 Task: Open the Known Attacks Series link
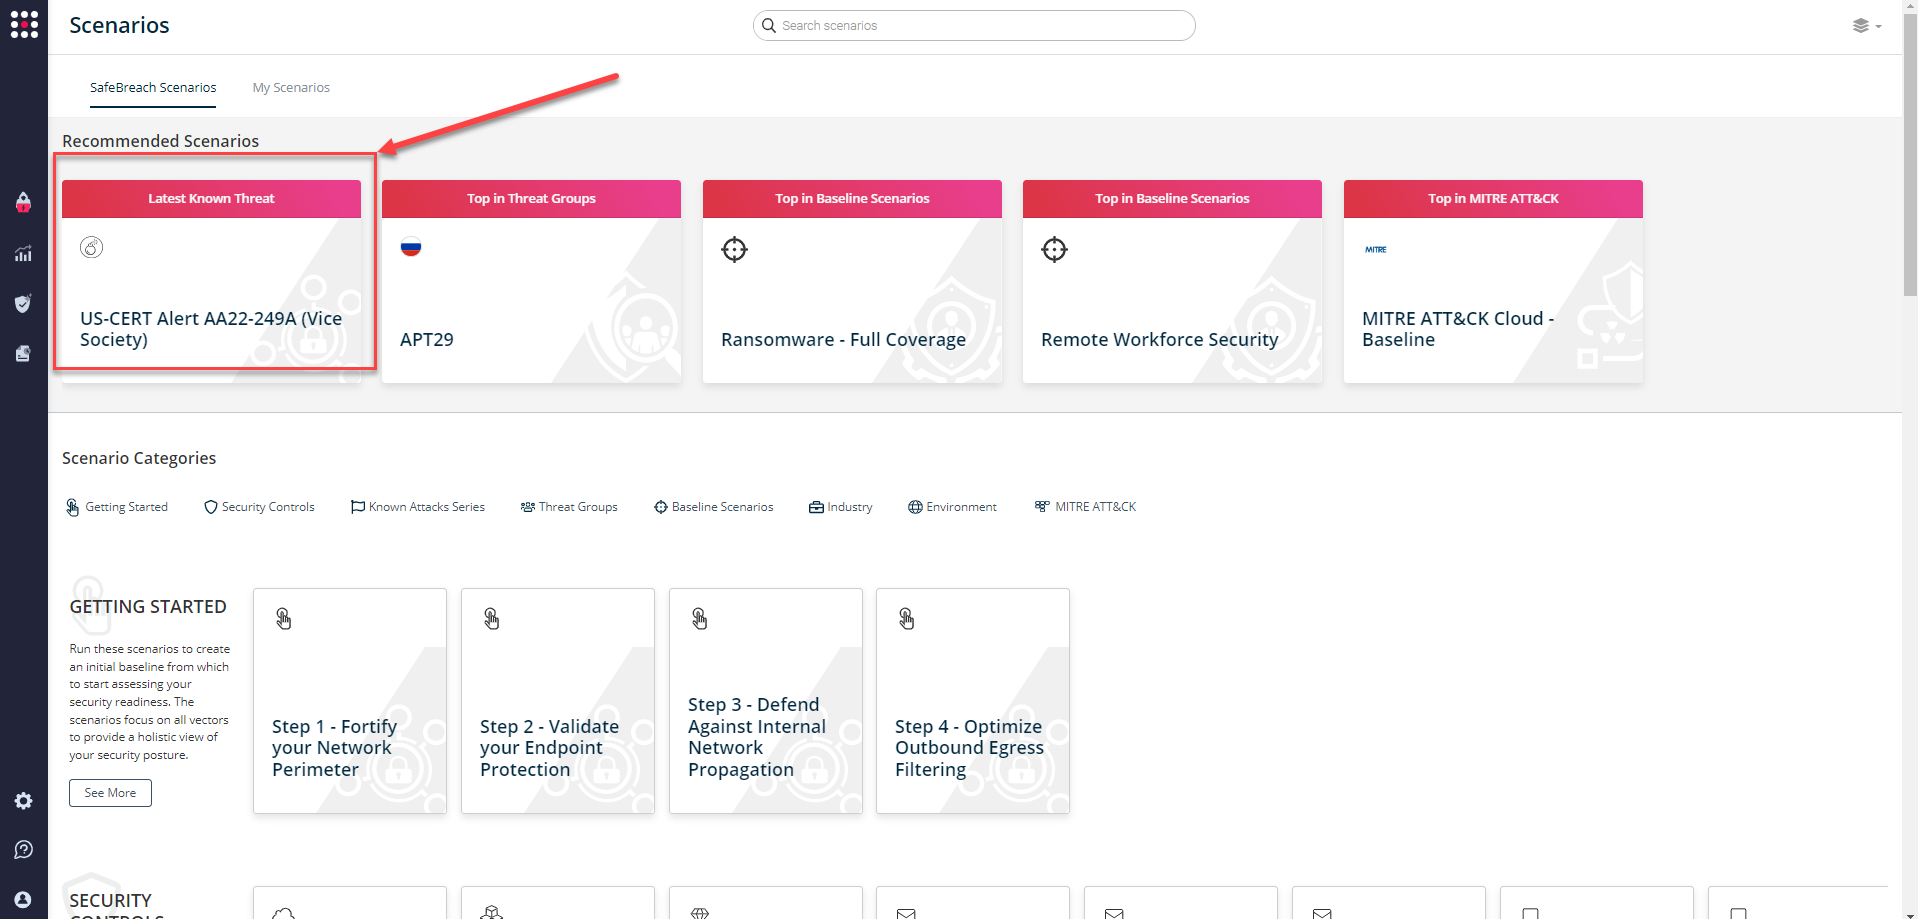coord(418,507)
